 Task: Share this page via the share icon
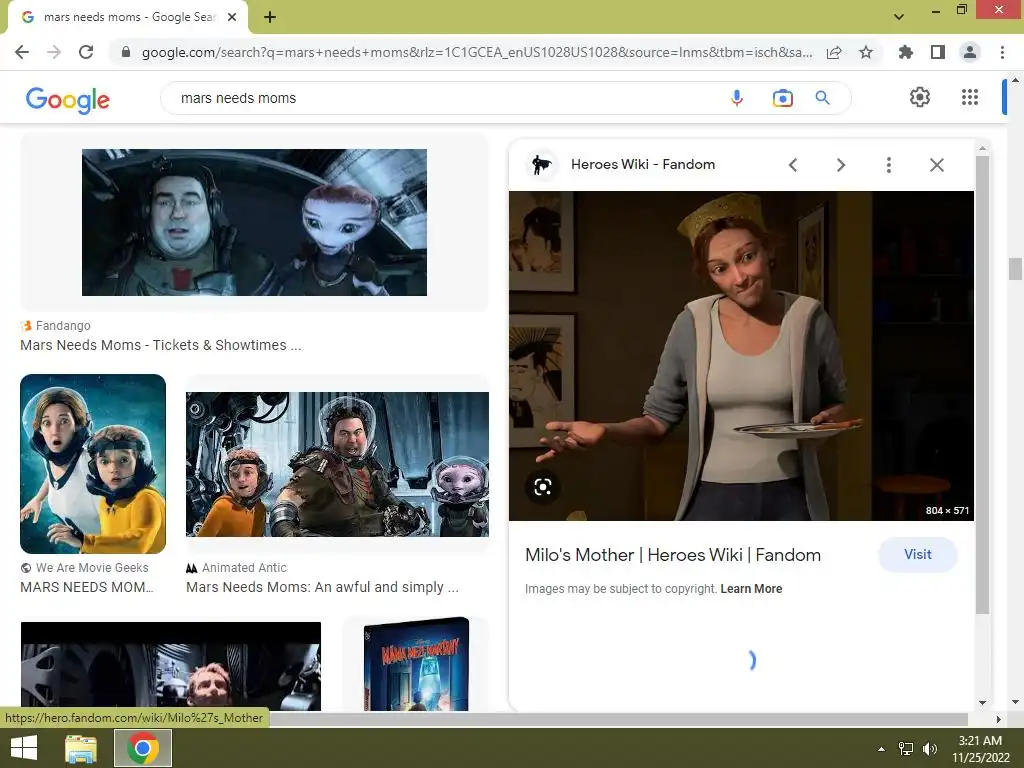[834, 52]
